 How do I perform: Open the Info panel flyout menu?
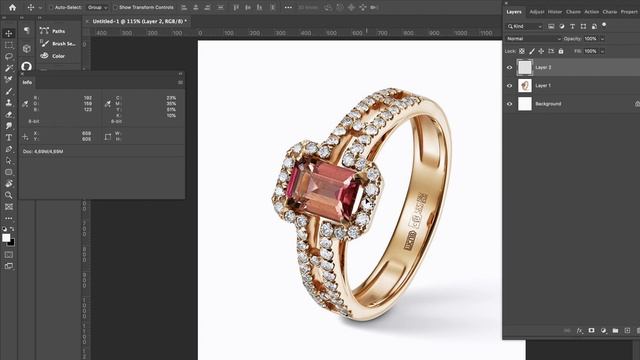[x=180, y=82]
